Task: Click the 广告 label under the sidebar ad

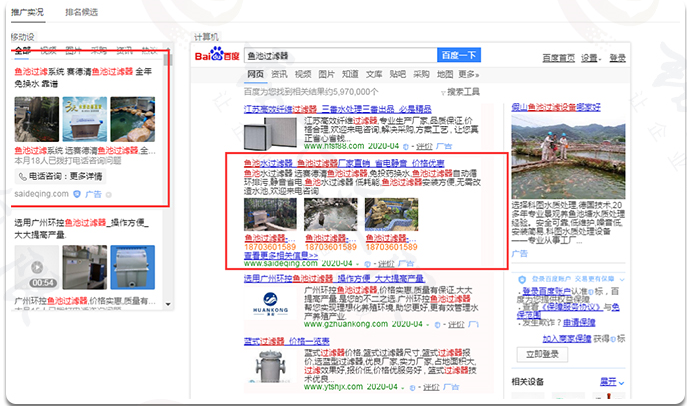Action: (520, 254)
